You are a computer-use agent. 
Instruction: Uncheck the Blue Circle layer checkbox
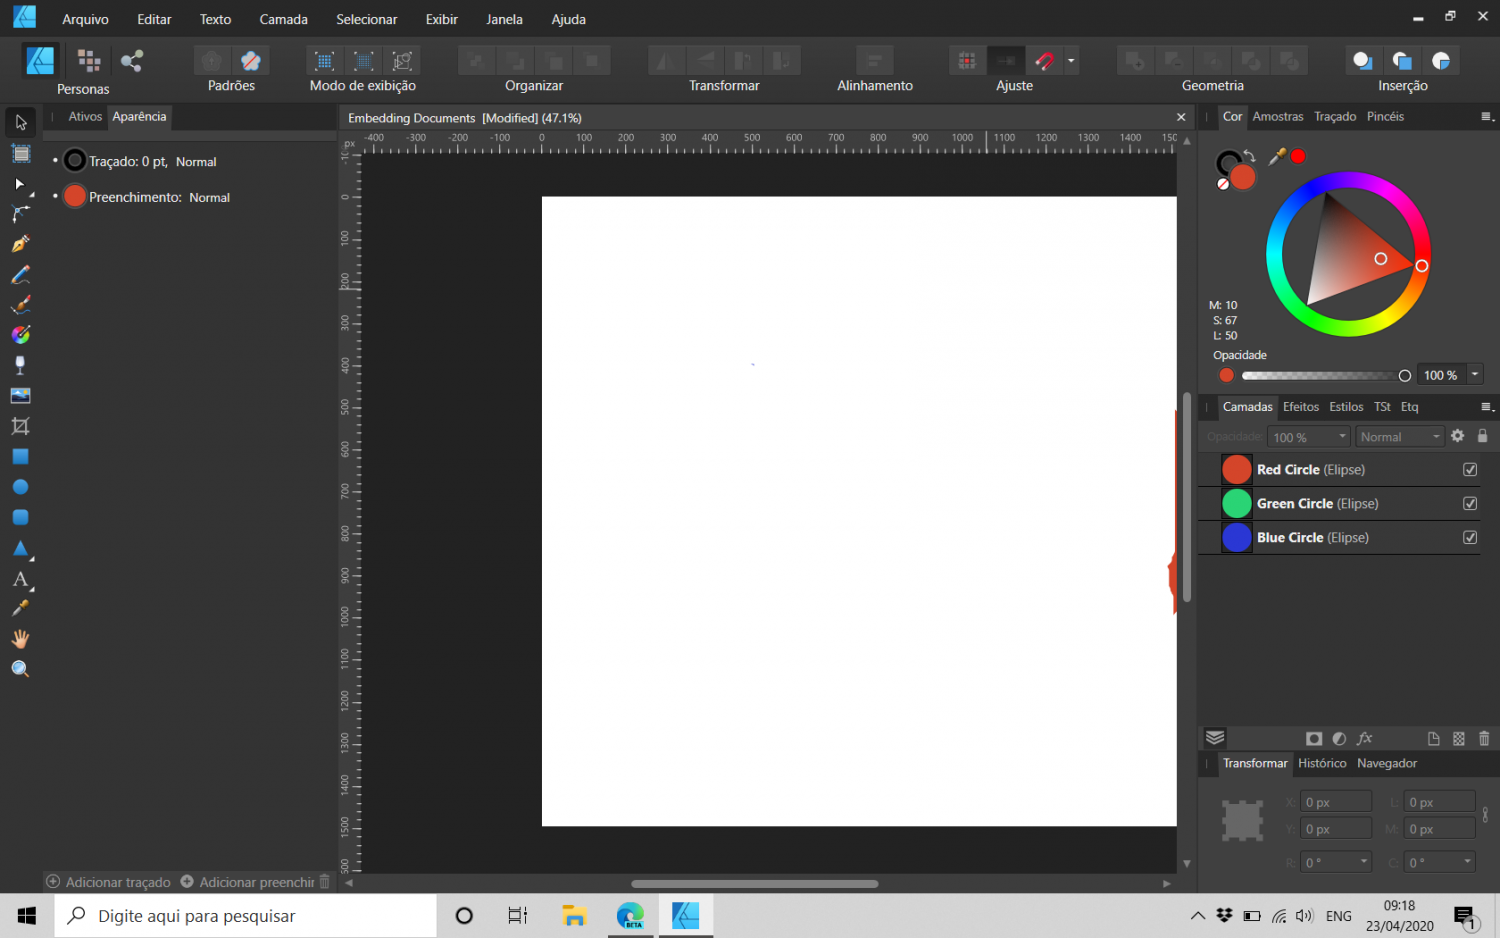(x=1469, y=537)
